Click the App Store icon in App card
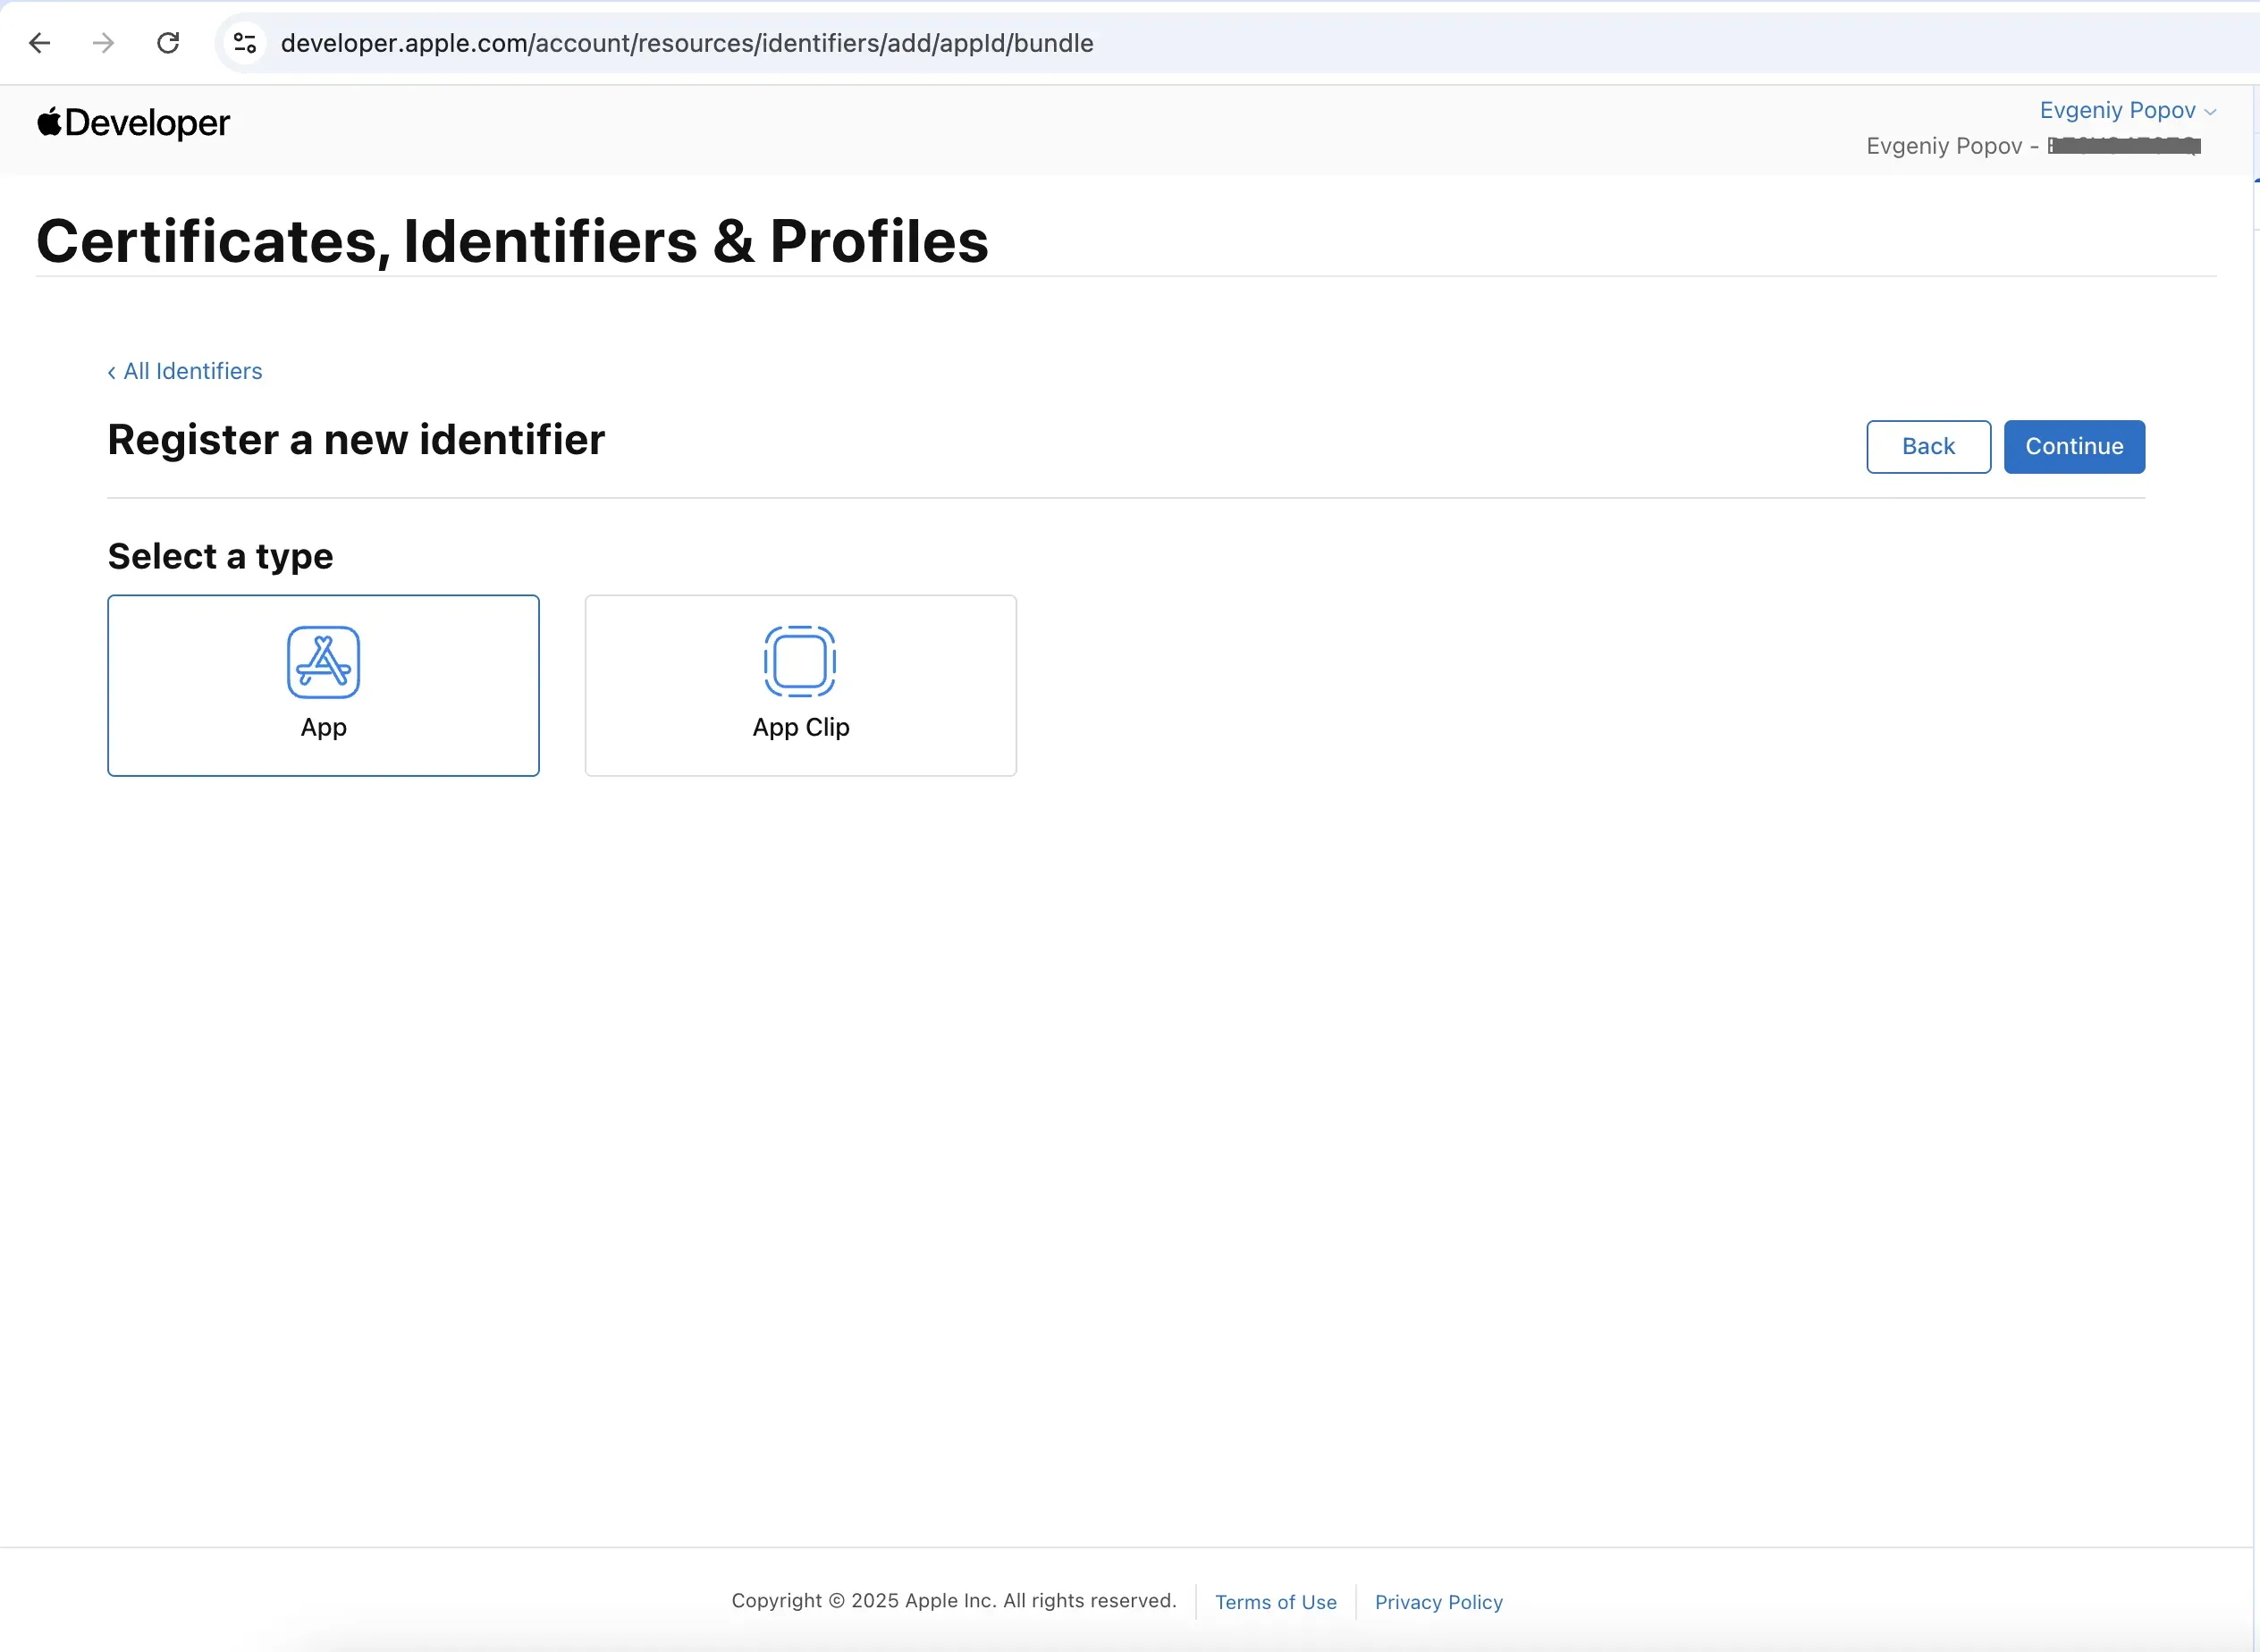Screen dimensions: 2260x1652 coord(323,662)
